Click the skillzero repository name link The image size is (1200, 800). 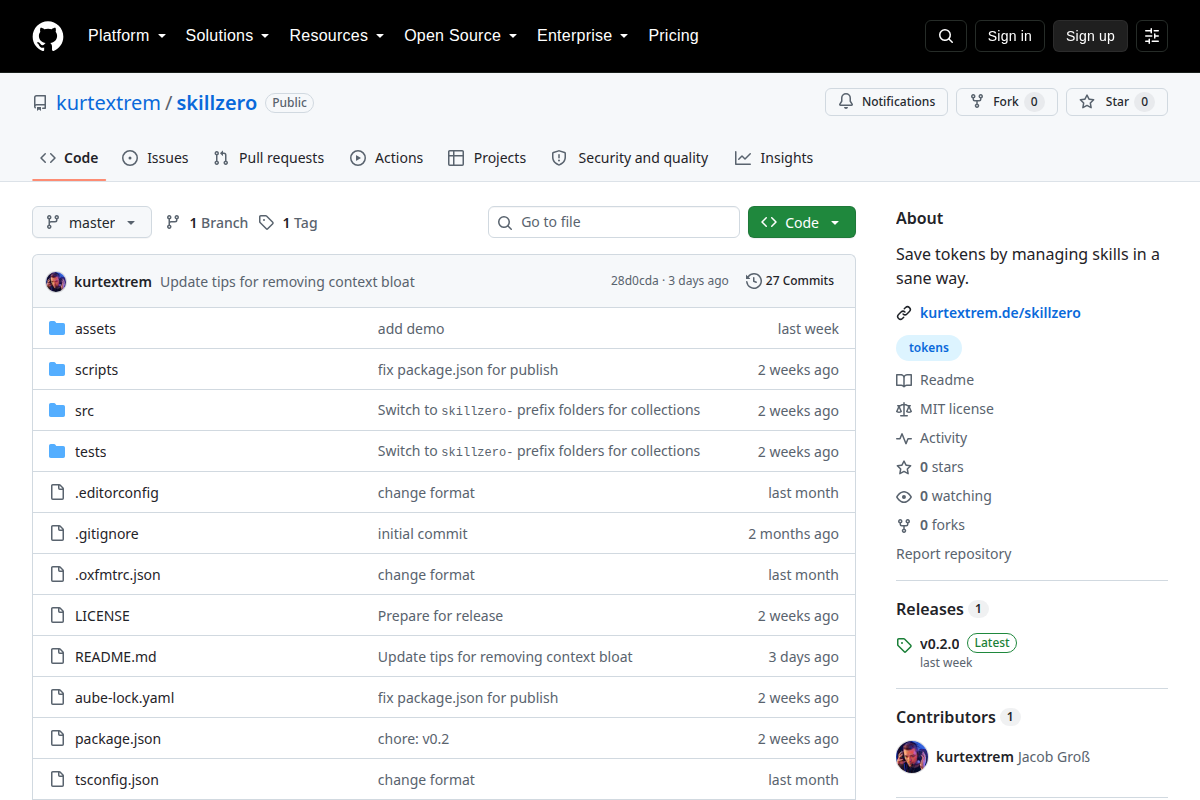(x=217, y=103)
